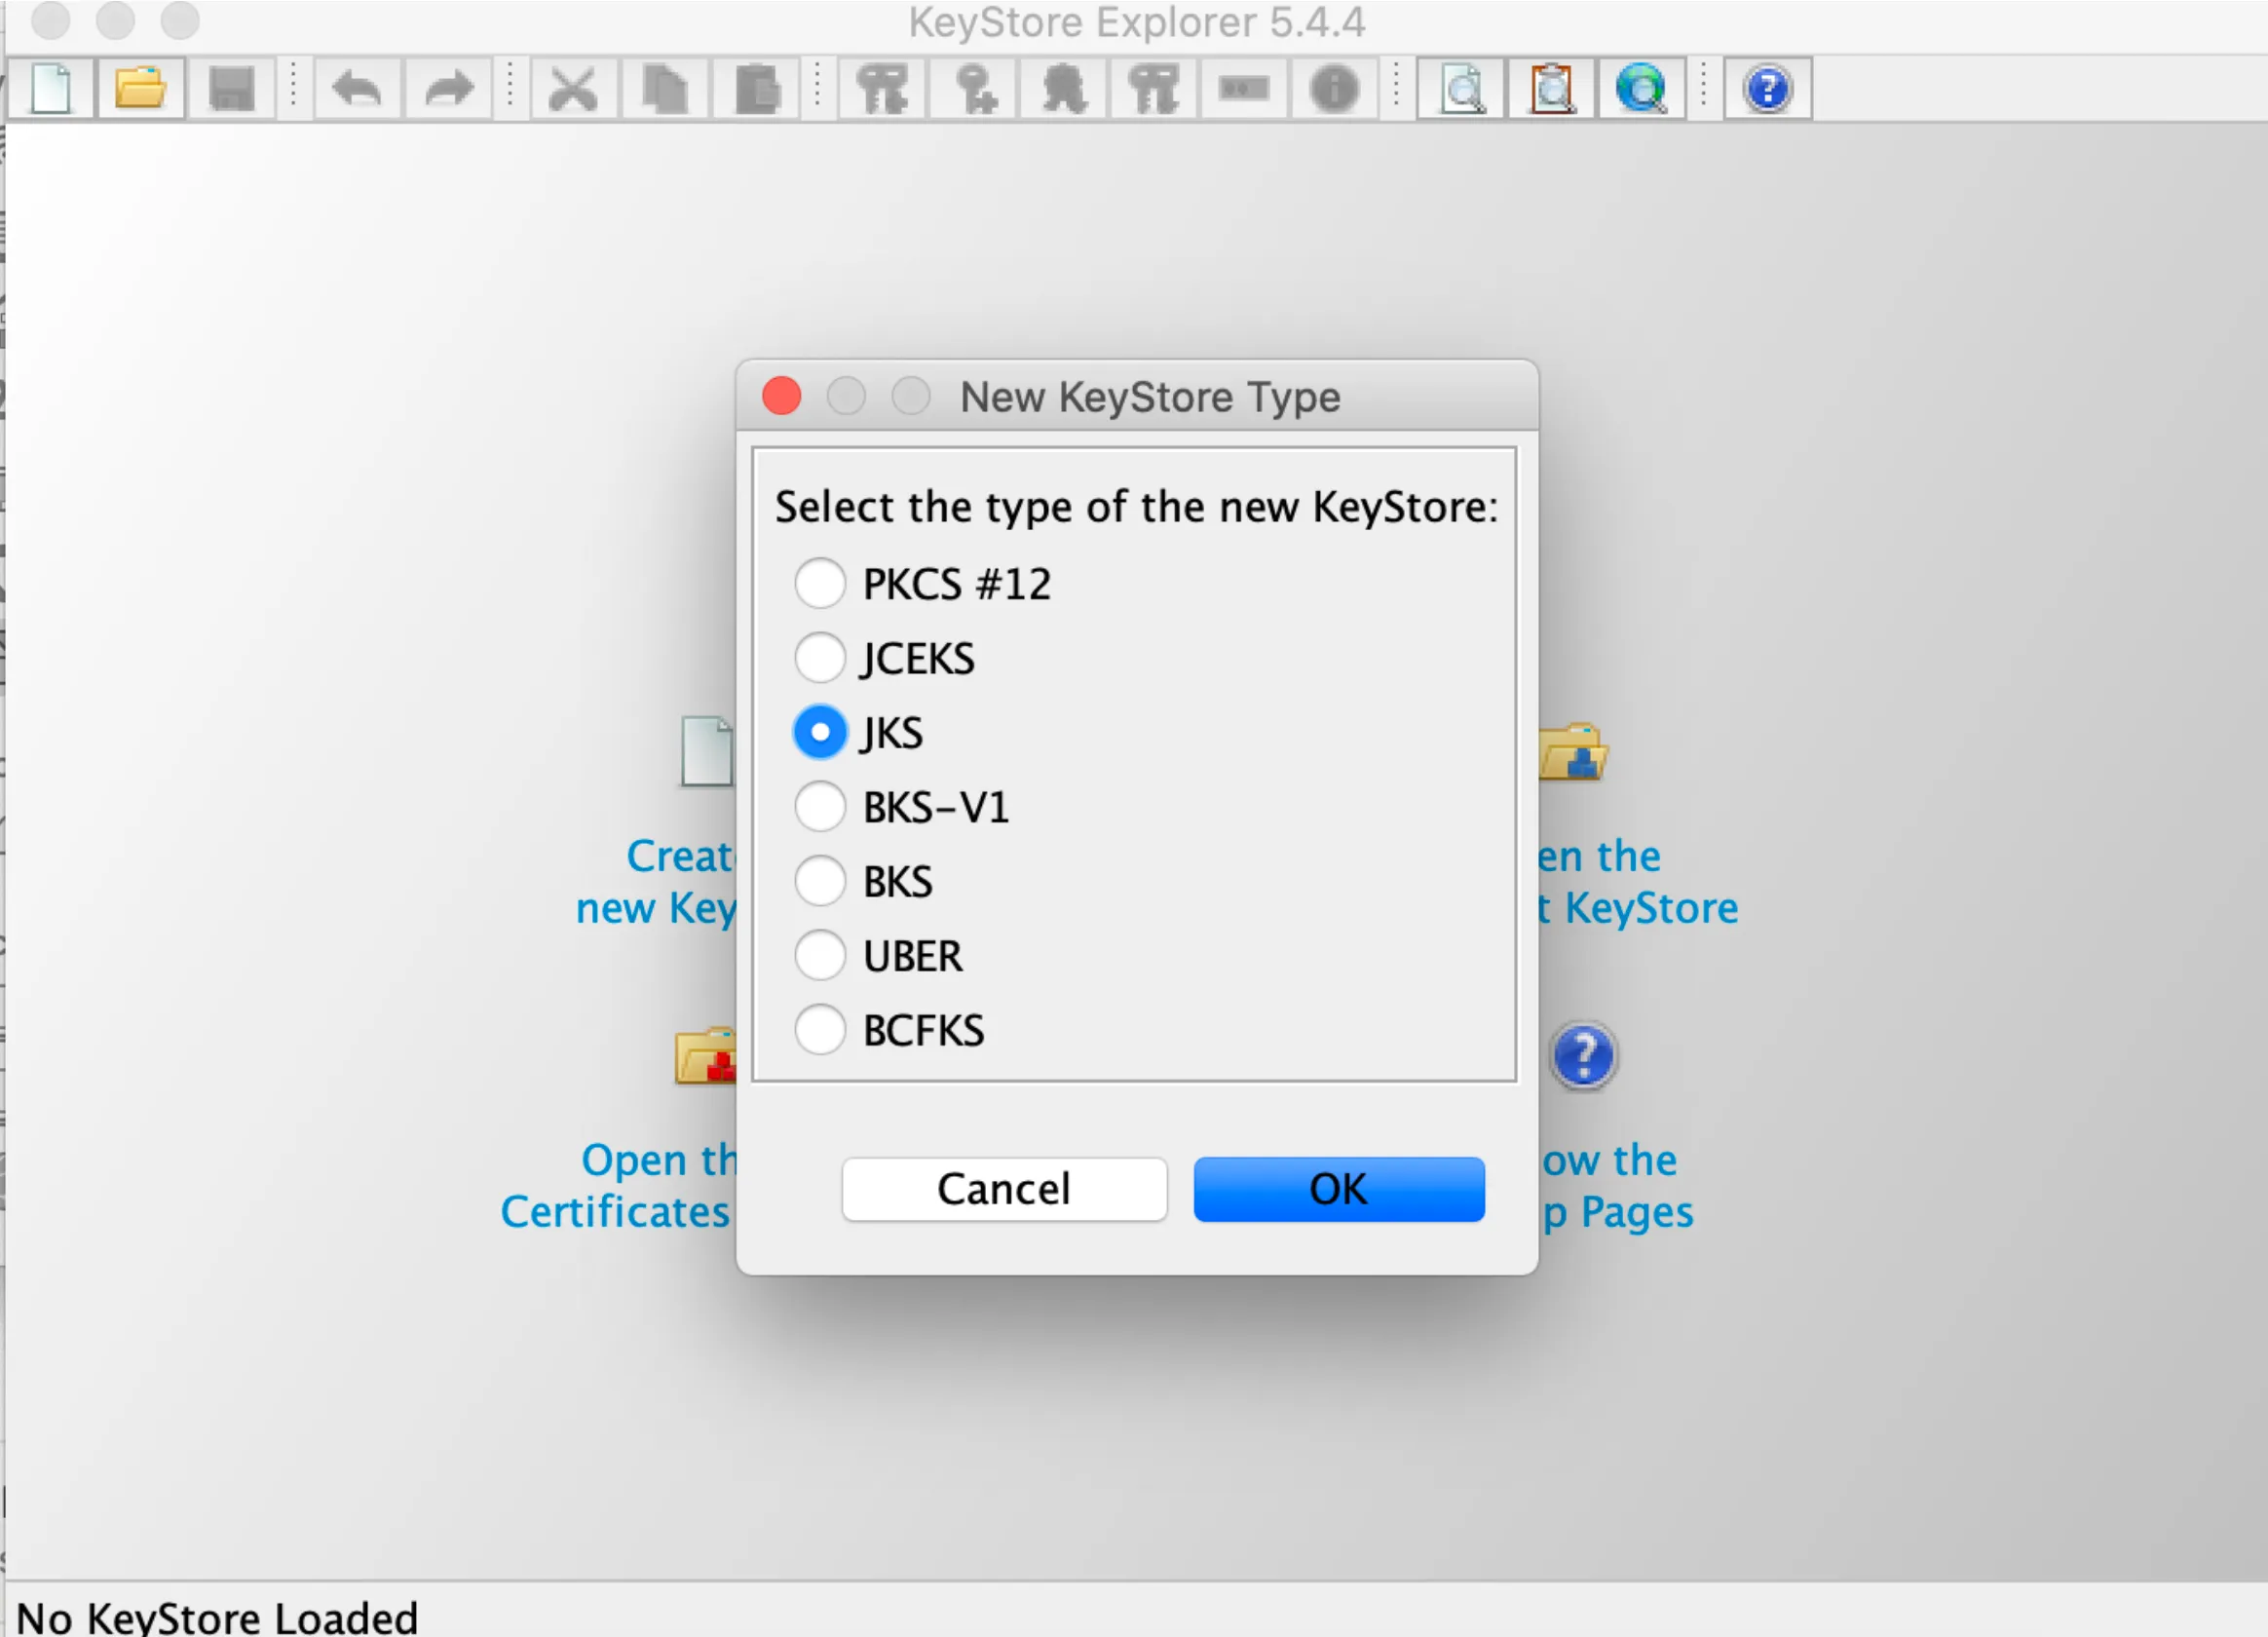Click the Show the Help Pages link text

pyautogui.click(x=1617, y=1186)
